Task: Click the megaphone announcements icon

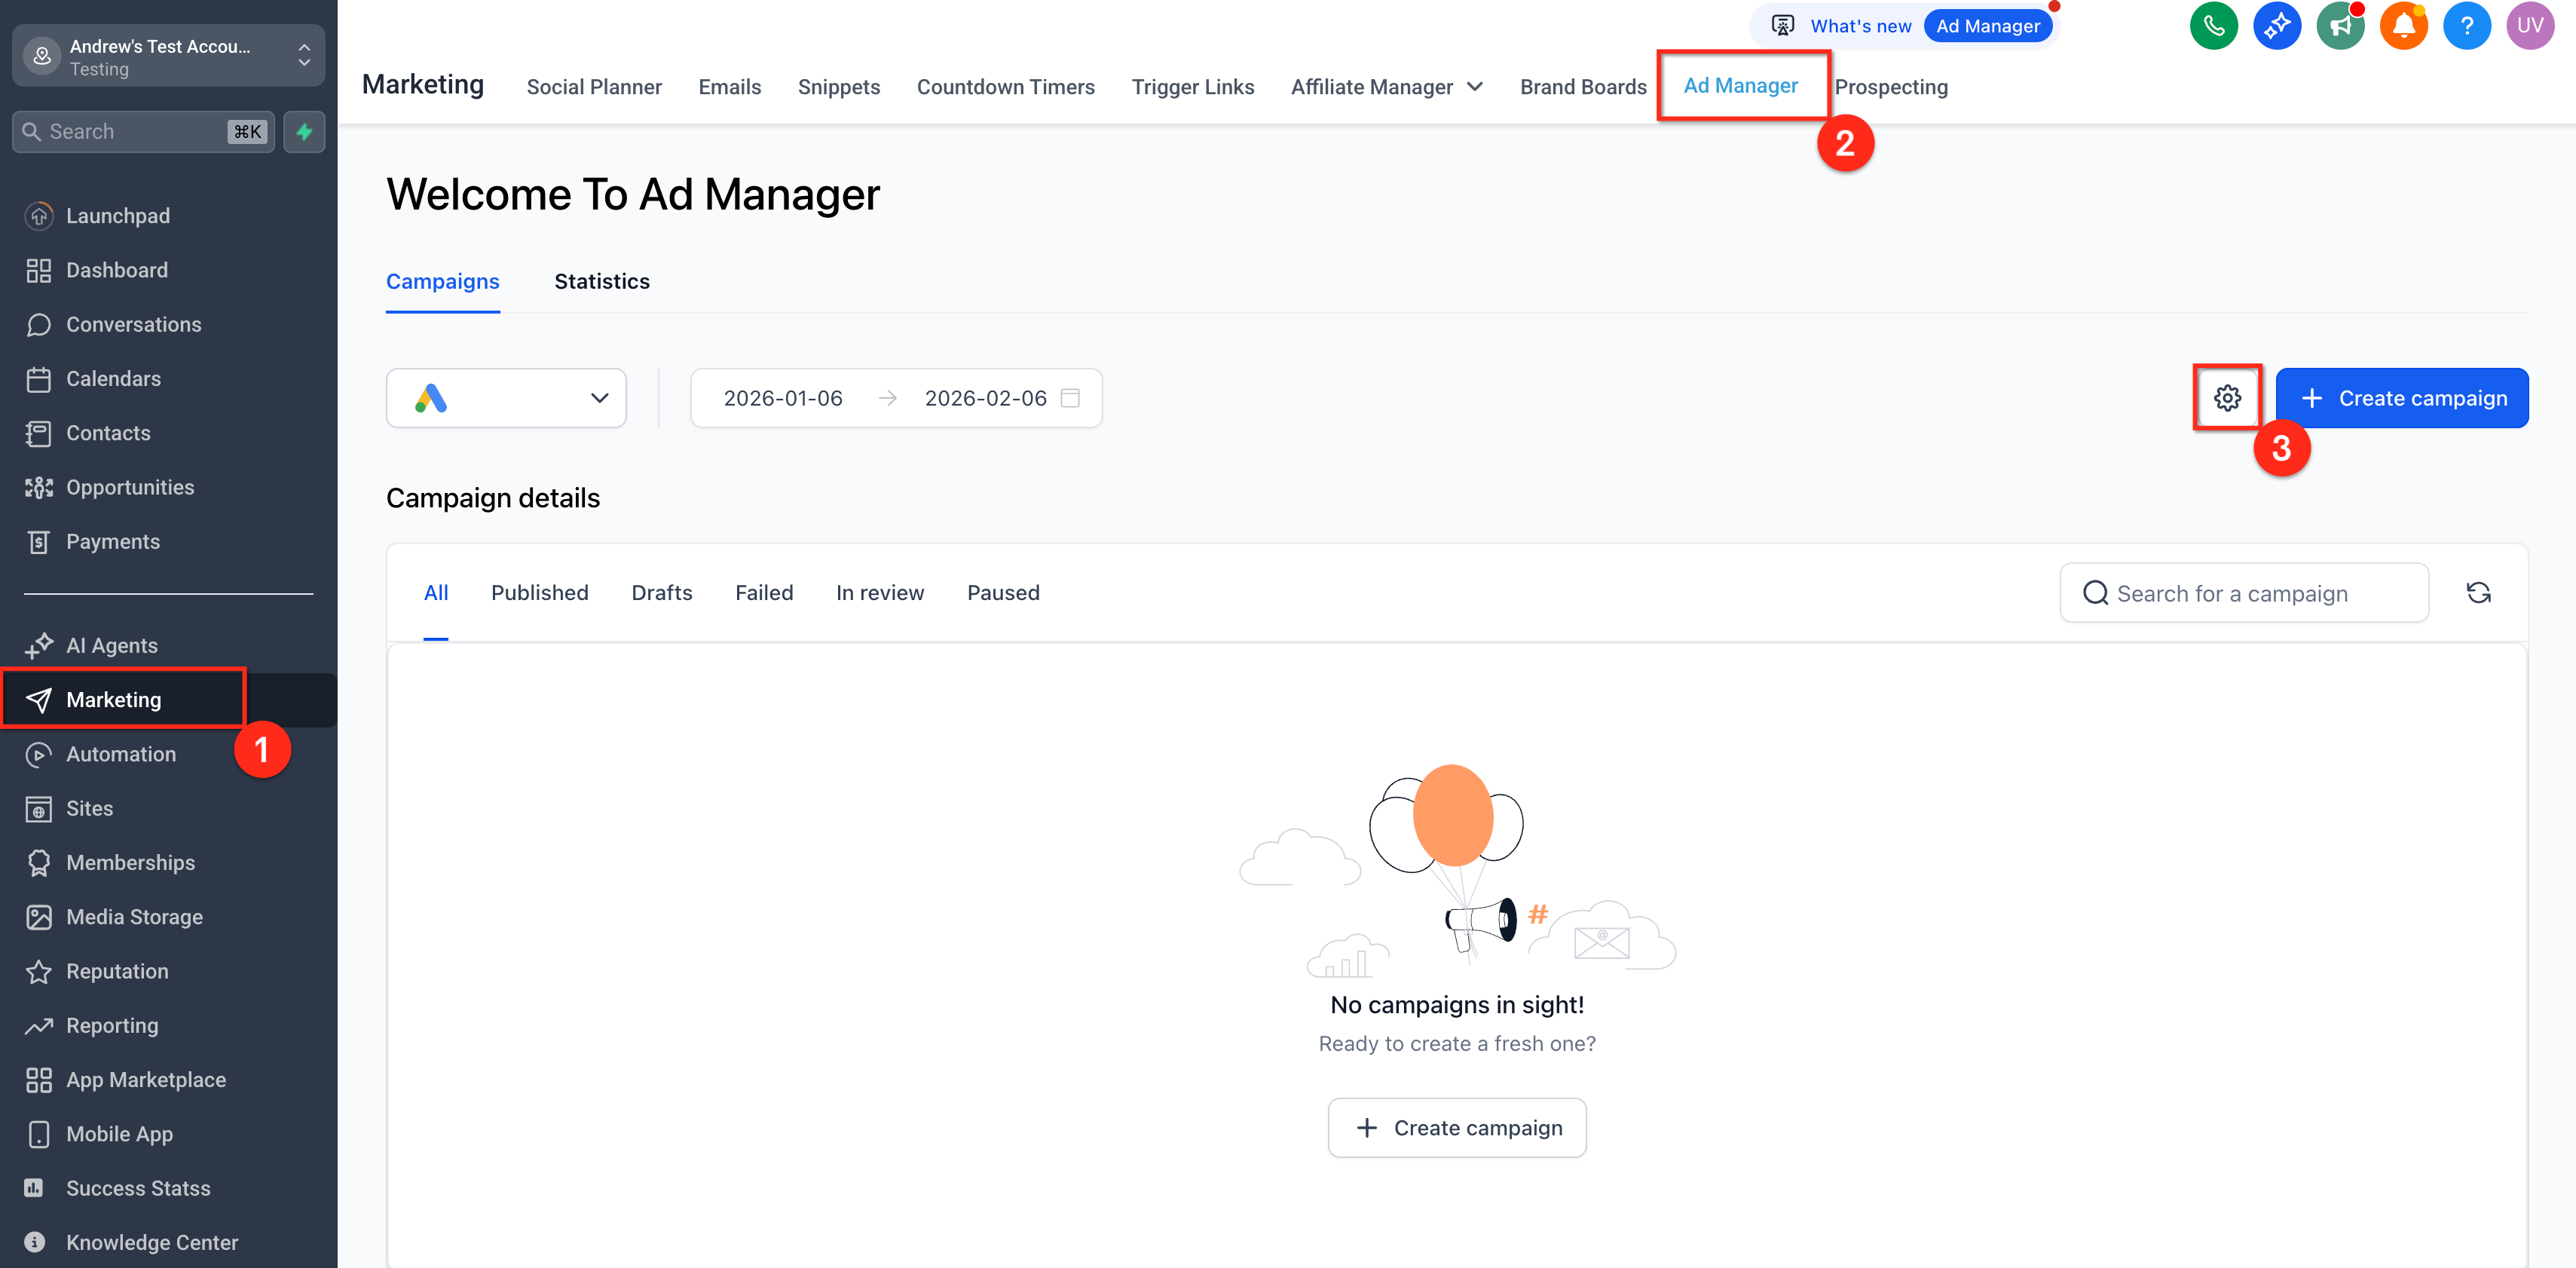Action: tap(2339, 26)
